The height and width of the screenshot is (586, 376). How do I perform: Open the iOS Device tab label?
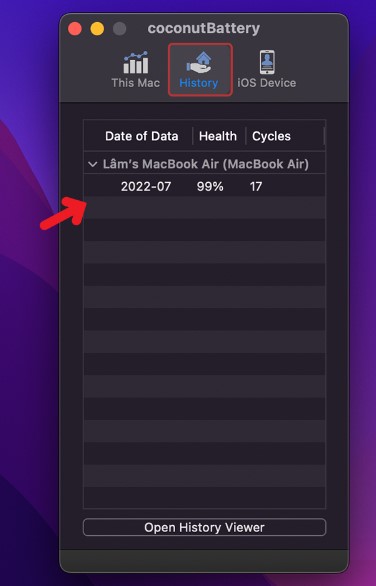tap(266, 83)
